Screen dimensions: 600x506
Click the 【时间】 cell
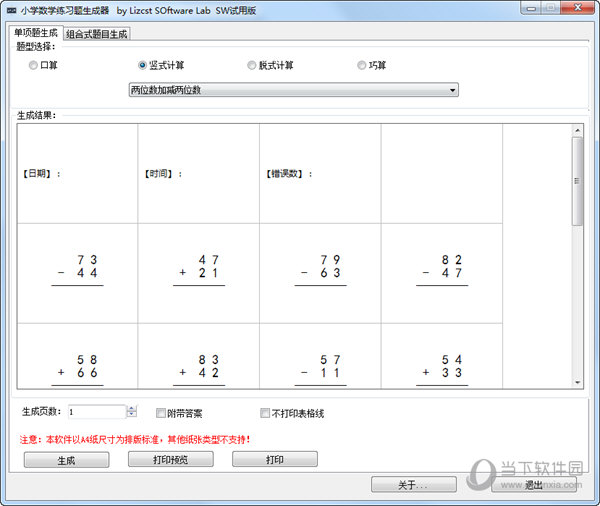pos(199,174)
